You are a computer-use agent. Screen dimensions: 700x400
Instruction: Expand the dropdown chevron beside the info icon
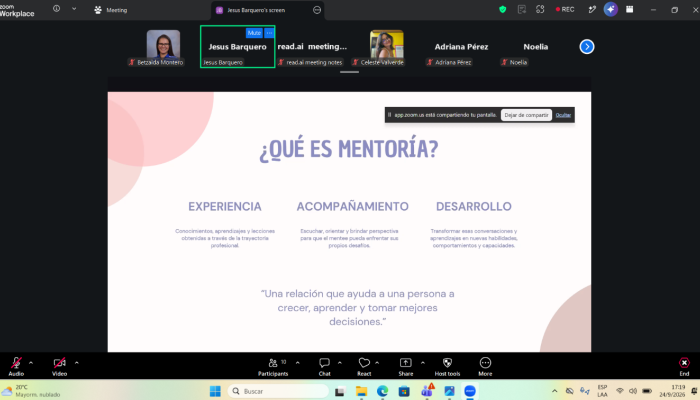74,8
